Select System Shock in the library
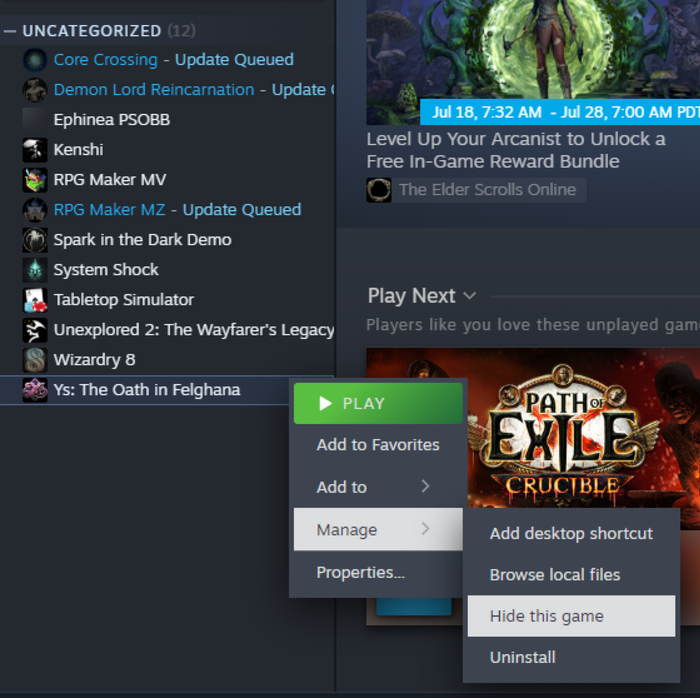This screenshot has width=700, height=698. click(167, 270)
